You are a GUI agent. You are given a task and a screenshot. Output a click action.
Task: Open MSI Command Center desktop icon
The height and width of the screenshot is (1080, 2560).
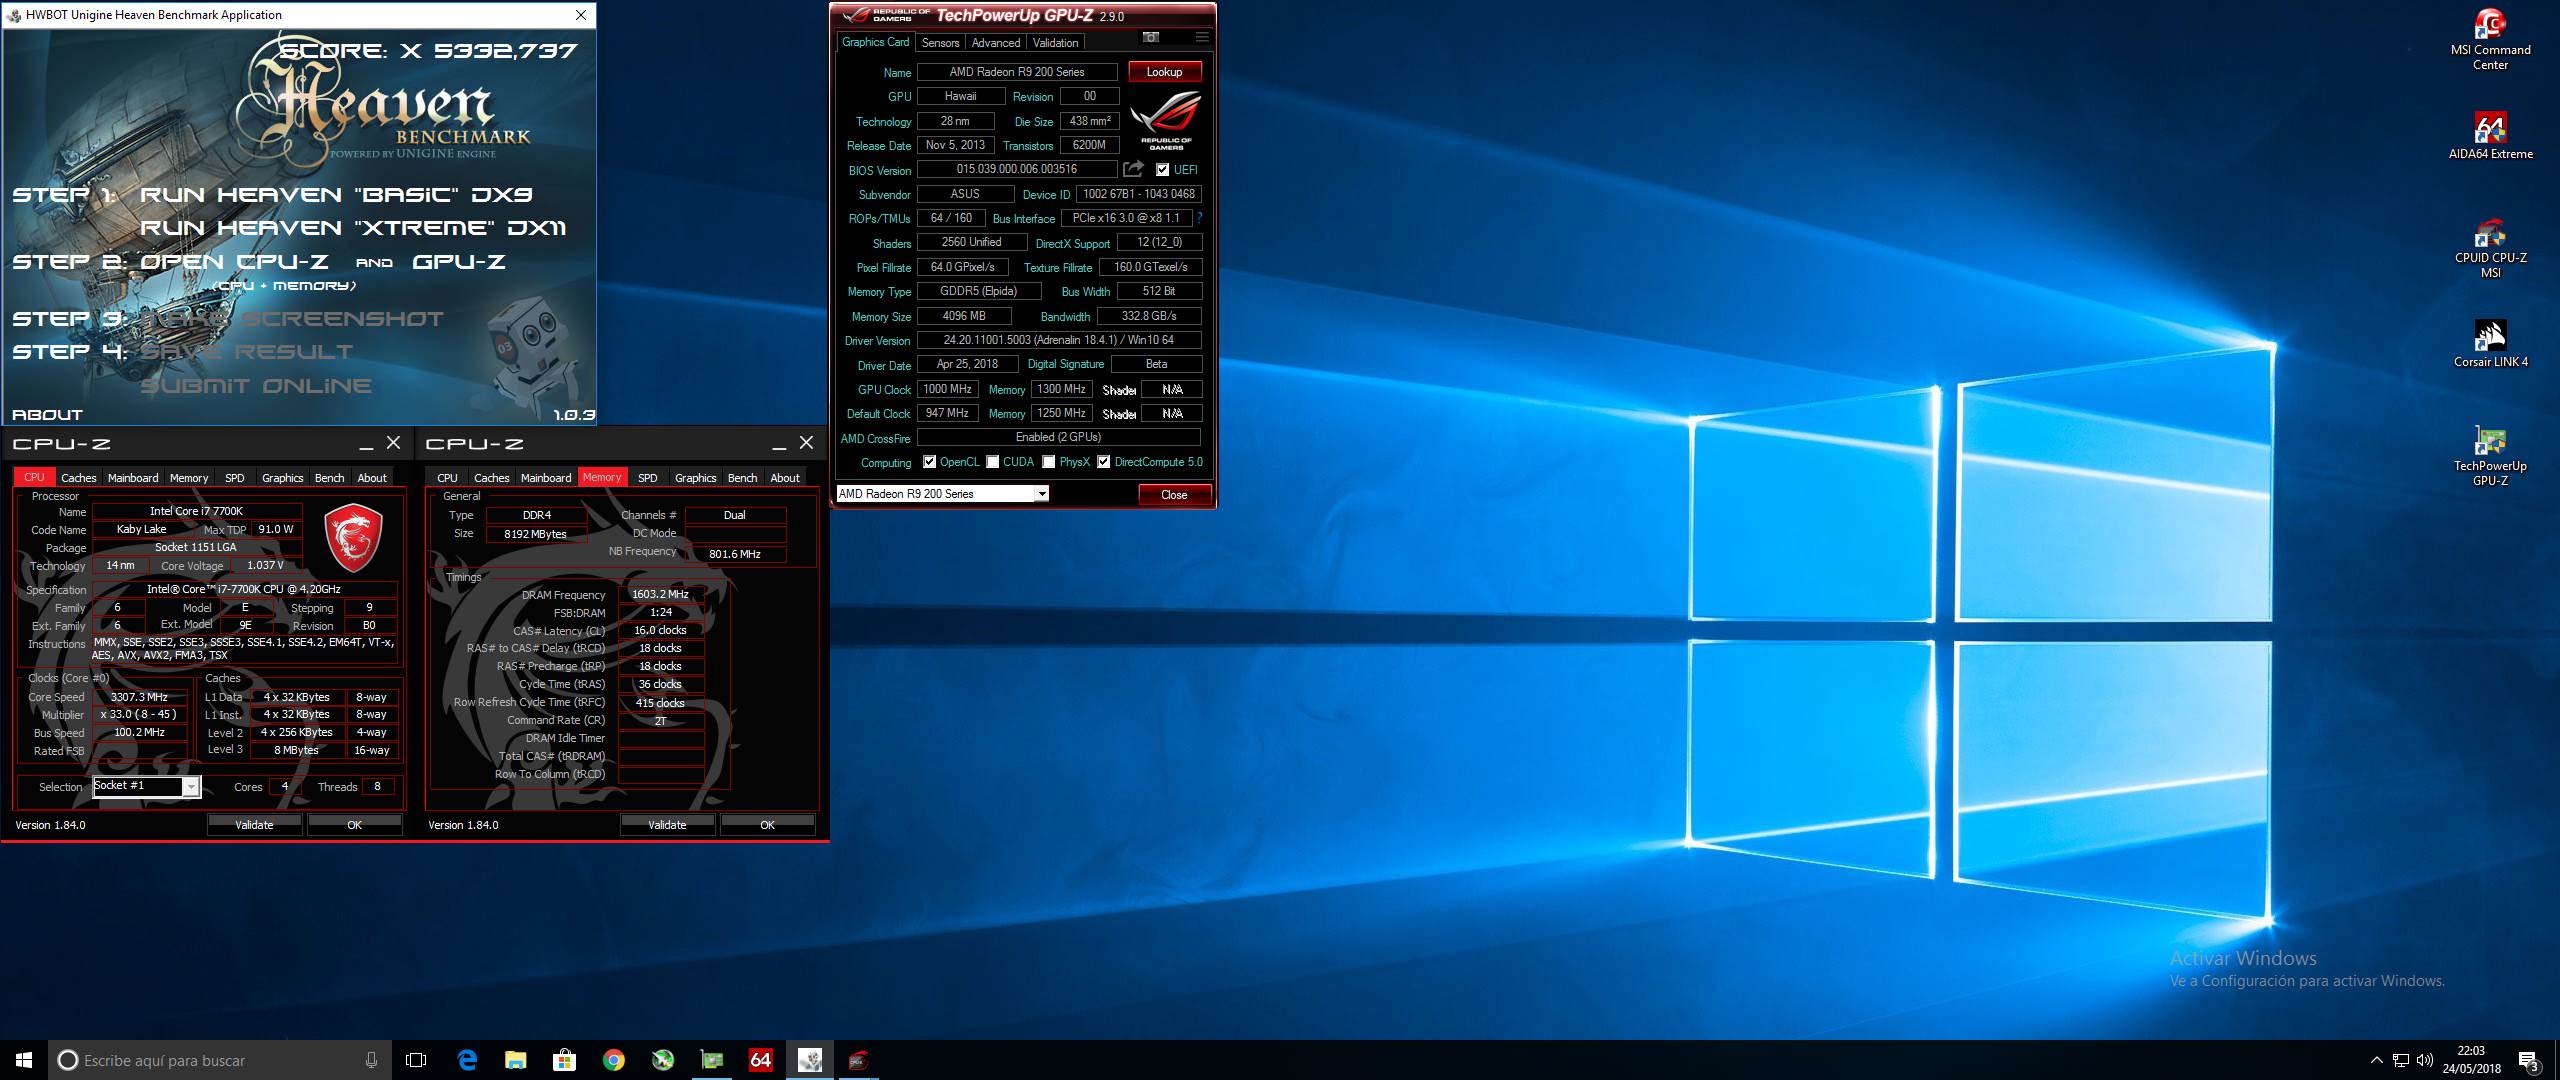point(2490,39)
